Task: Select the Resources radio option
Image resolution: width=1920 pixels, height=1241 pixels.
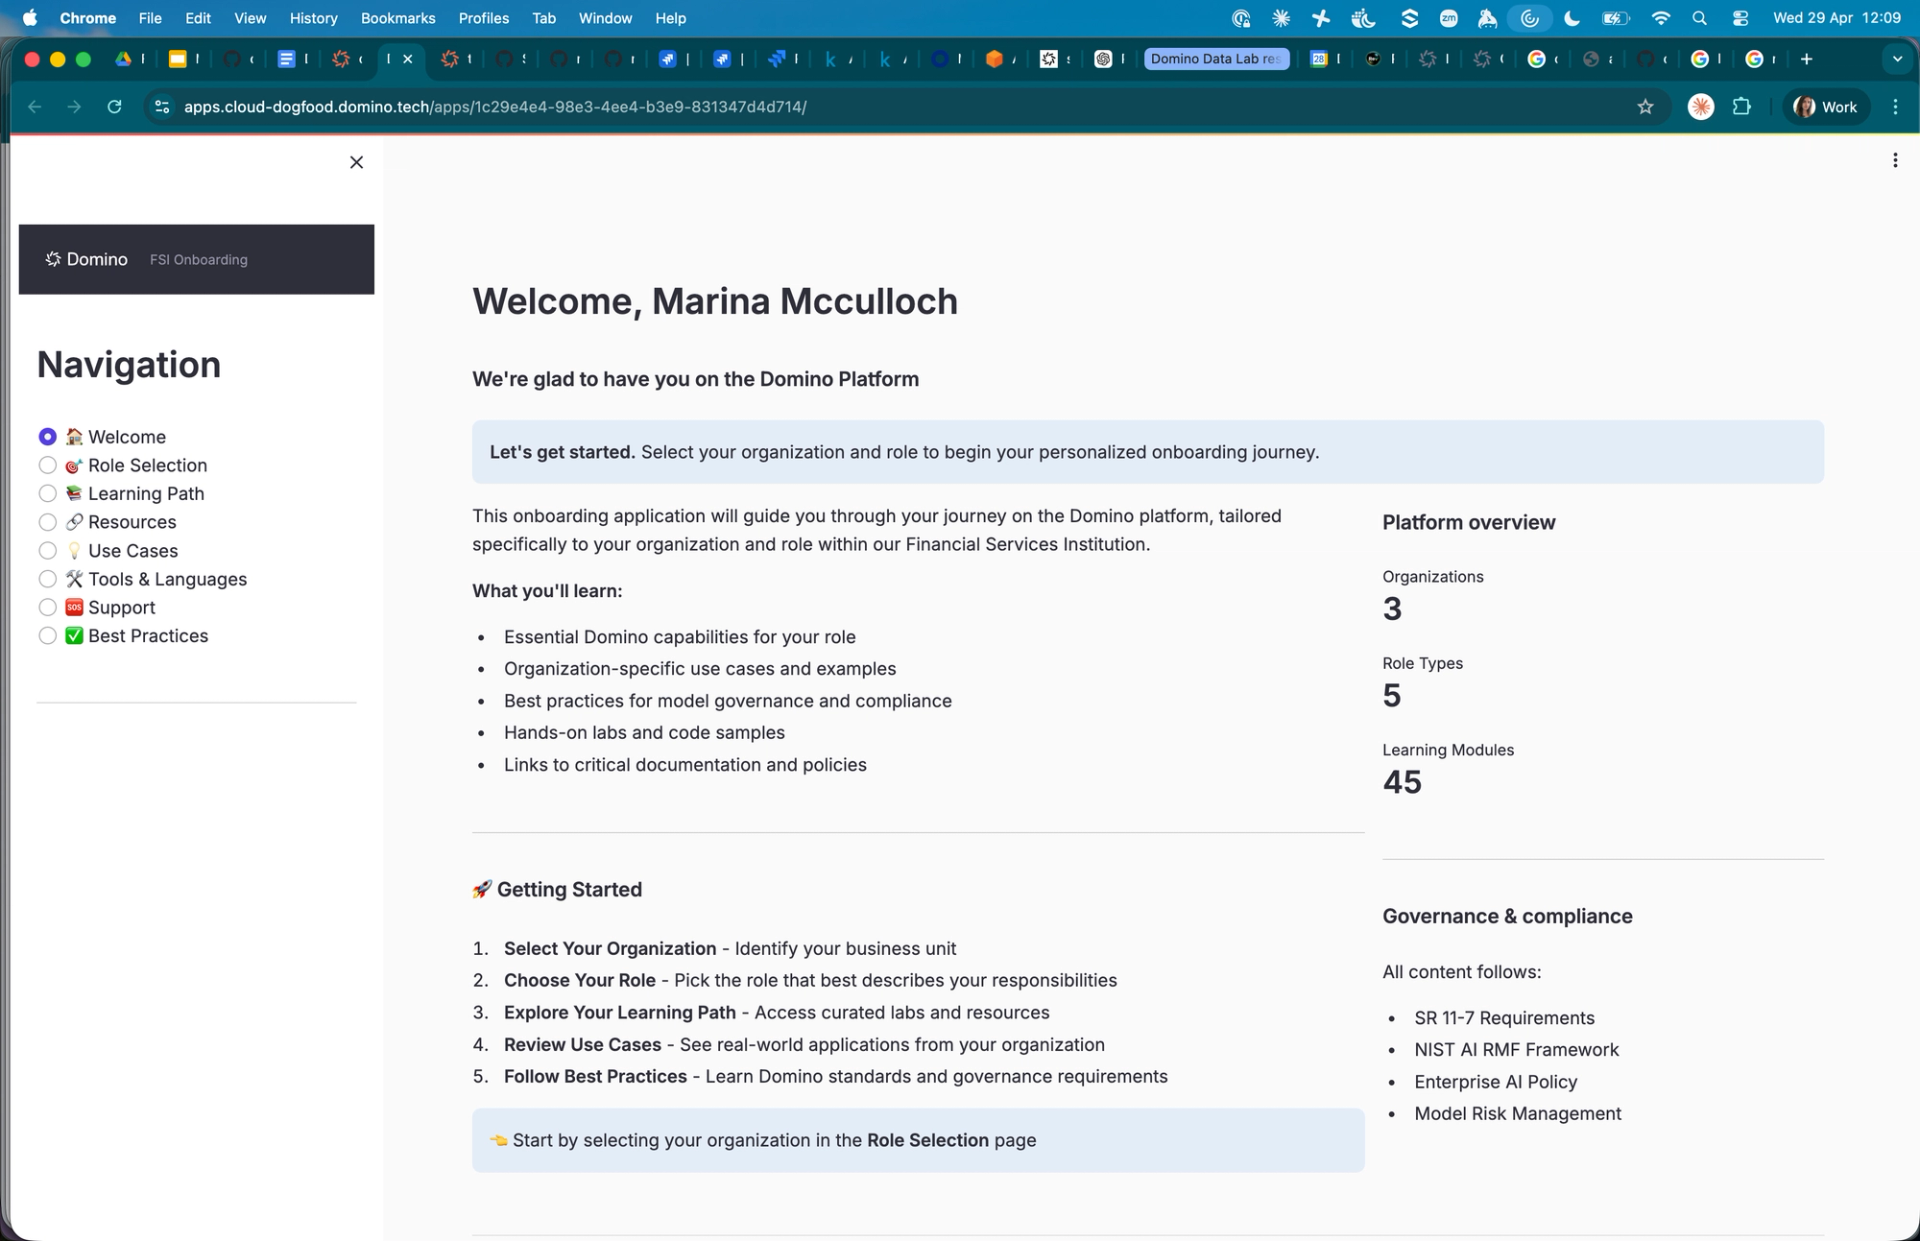Action: [47, 522]
